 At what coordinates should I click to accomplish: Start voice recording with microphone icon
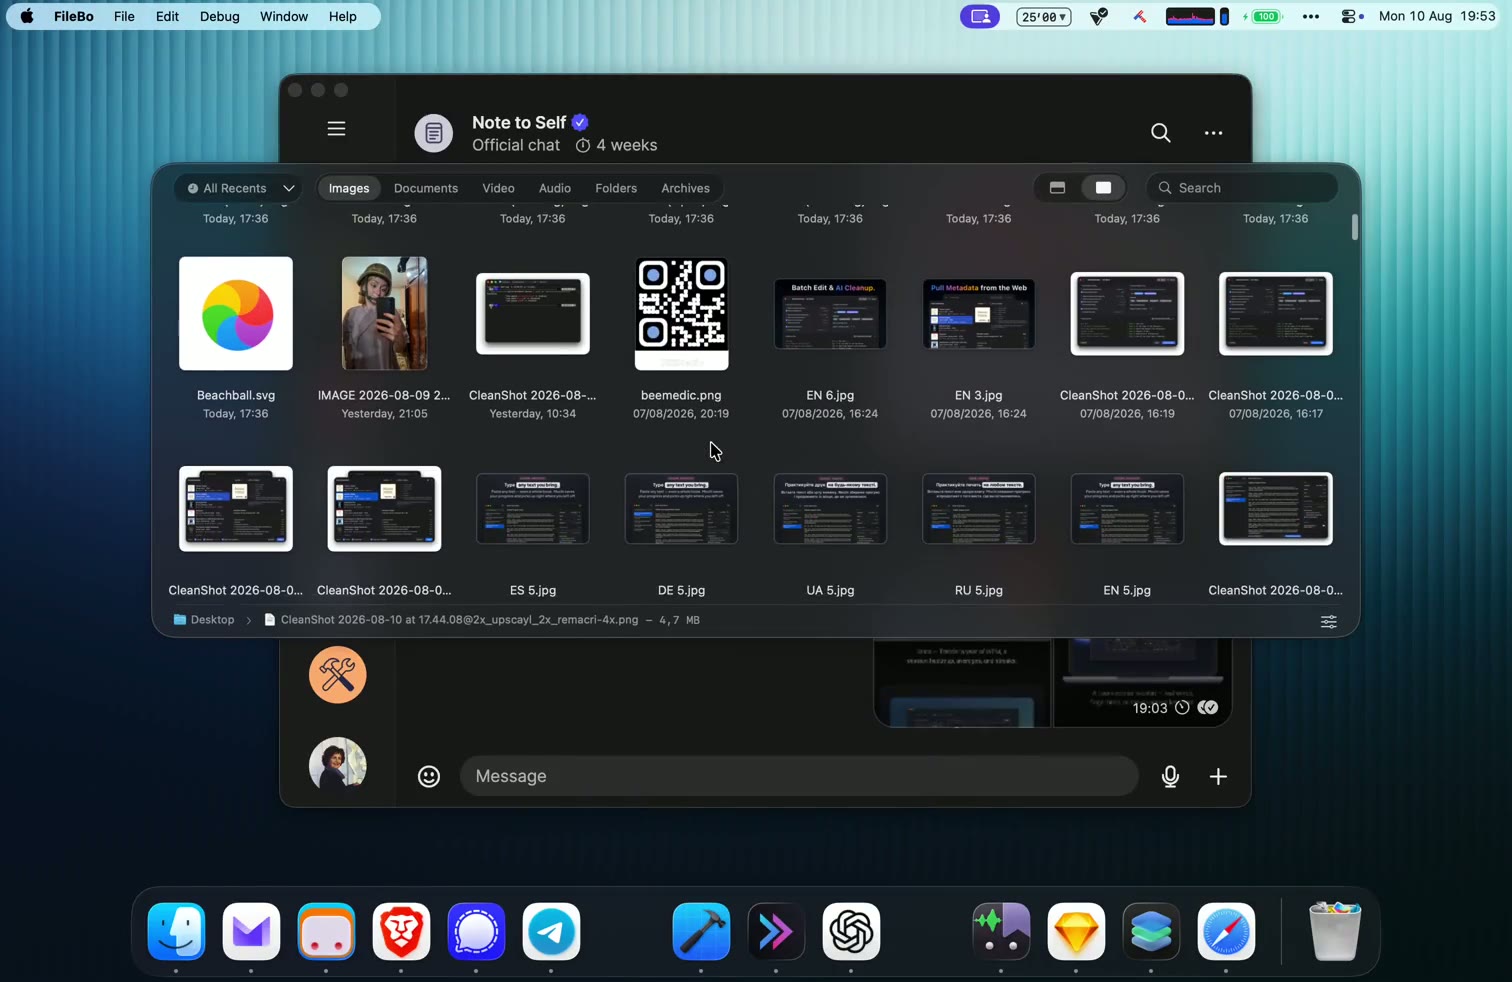[1170, 776]
